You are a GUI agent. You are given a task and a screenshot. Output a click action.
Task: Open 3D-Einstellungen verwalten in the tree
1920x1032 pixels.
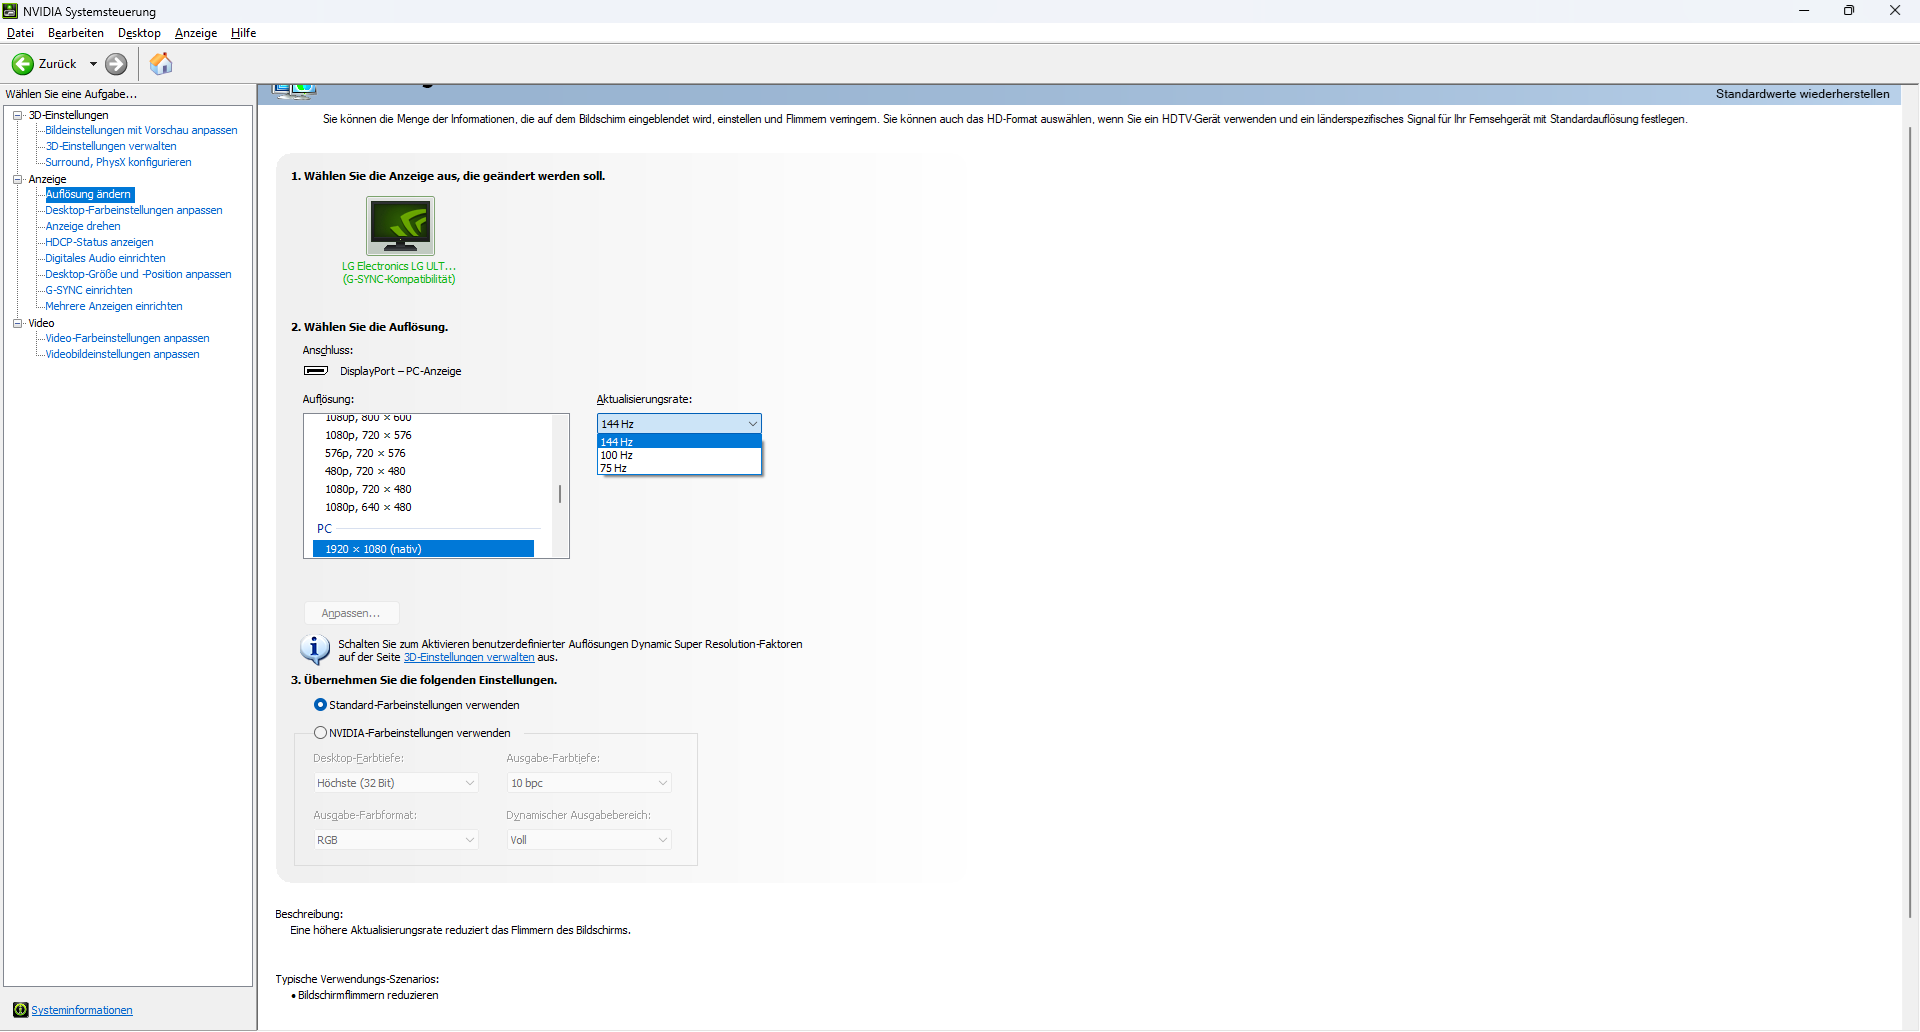[111, 146]
